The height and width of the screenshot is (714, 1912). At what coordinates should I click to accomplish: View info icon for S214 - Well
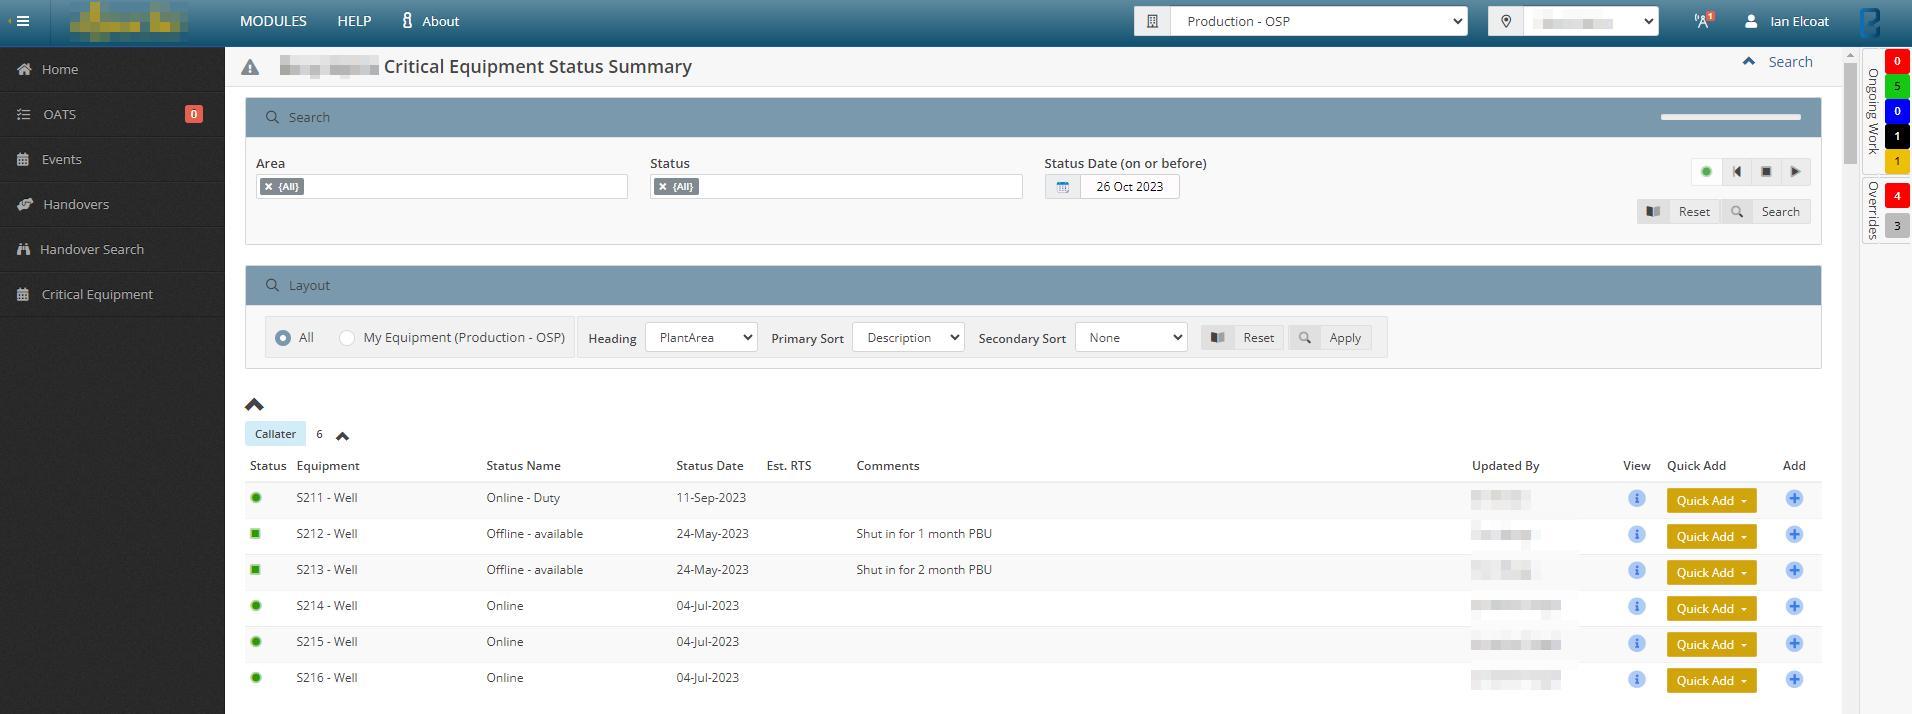click(x=1636, y=606)
